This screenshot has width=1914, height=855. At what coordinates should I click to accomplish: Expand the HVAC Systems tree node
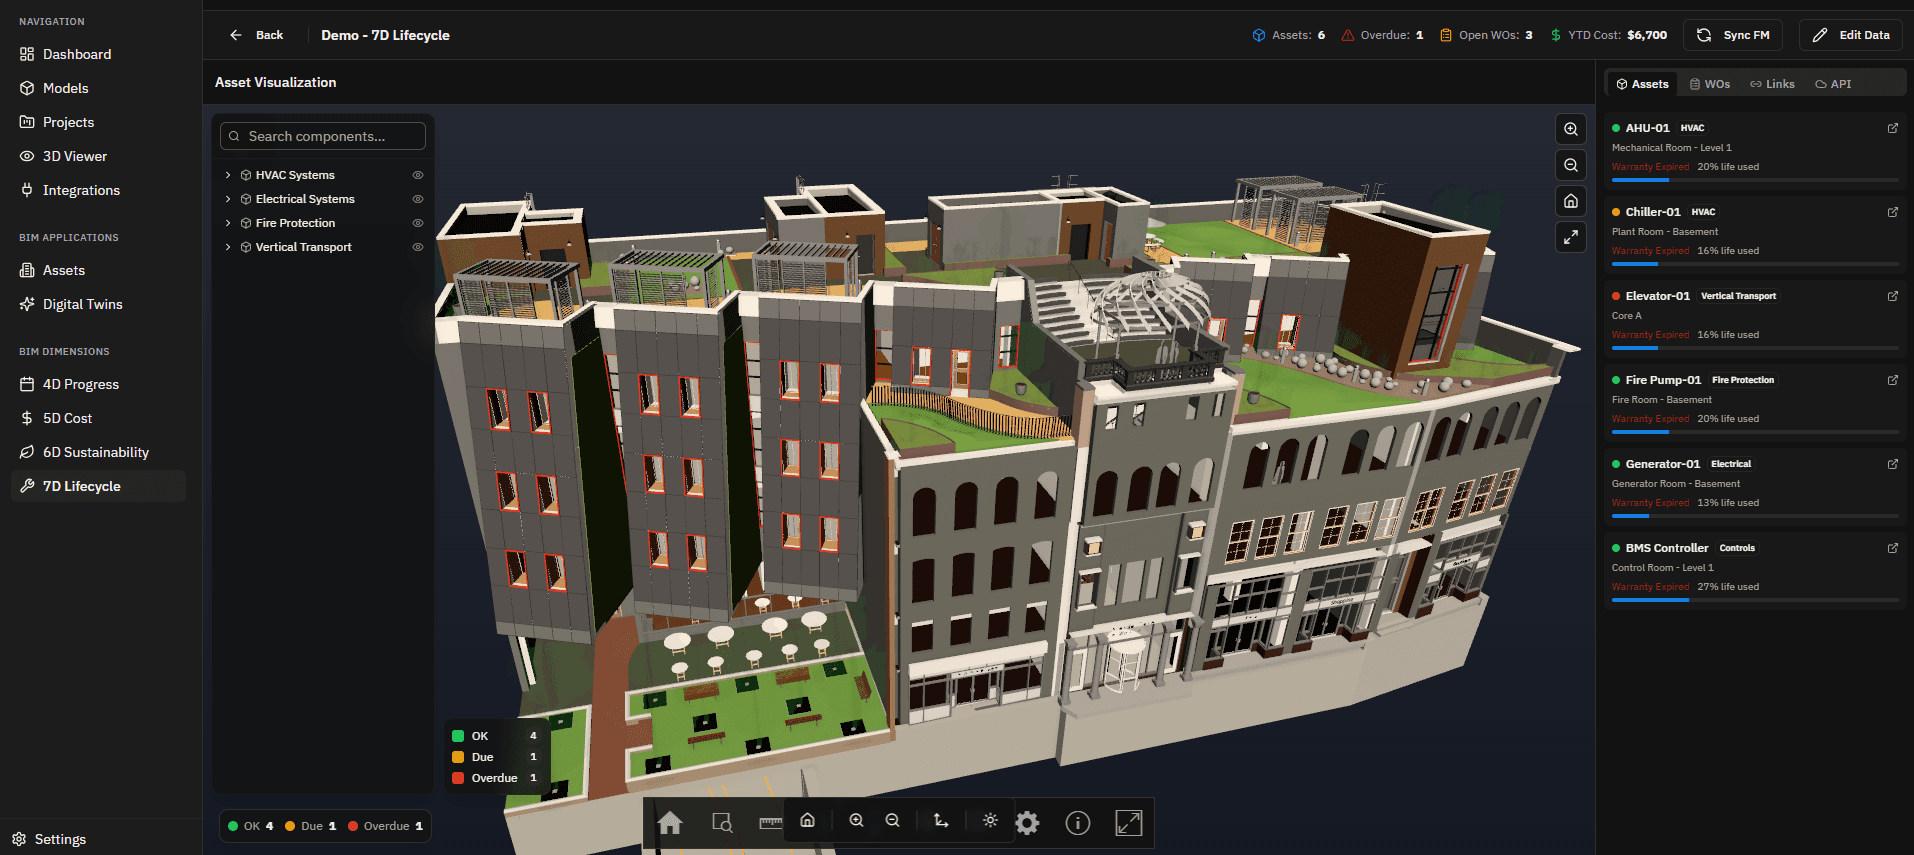228,175
